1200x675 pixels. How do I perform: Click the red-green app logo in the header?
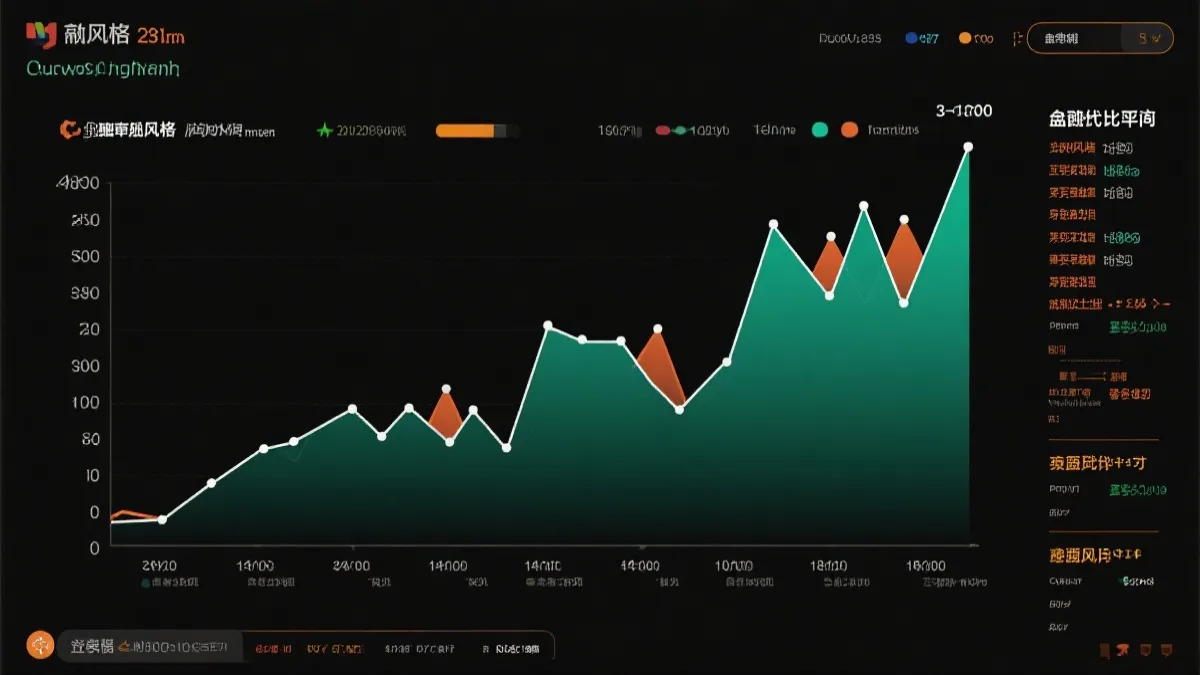coord(41,36)
